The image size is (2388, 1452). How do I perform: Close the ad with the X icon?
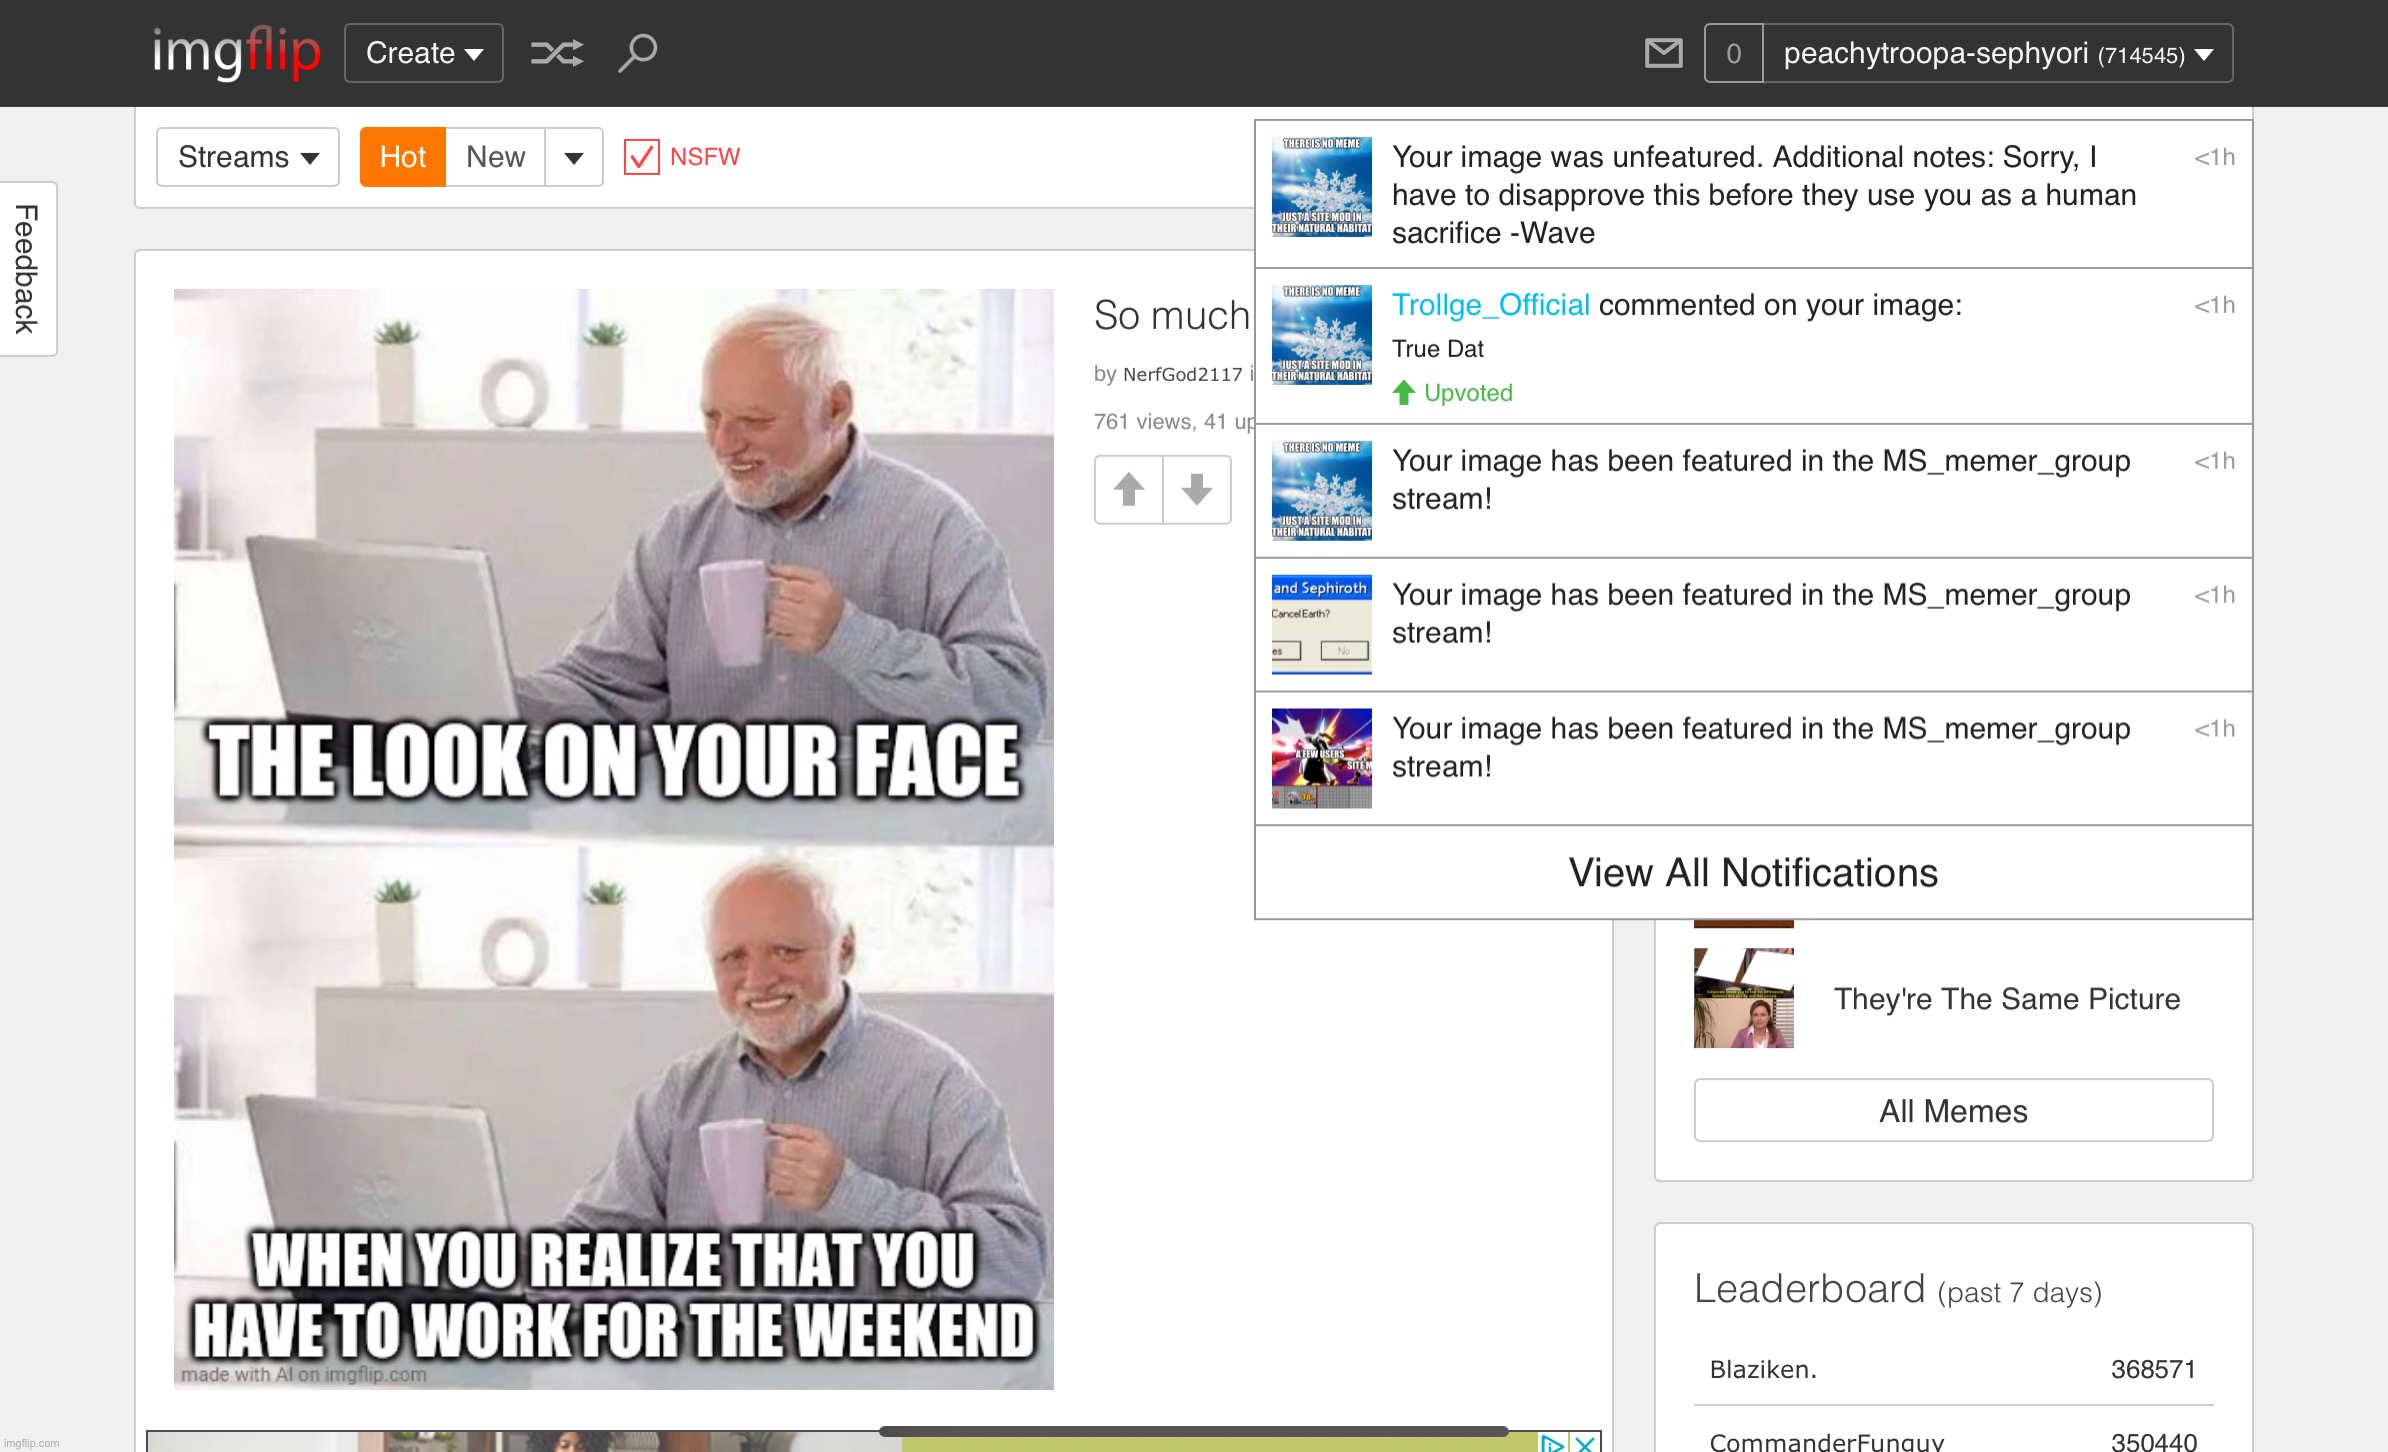[x=1585, y=1443]
